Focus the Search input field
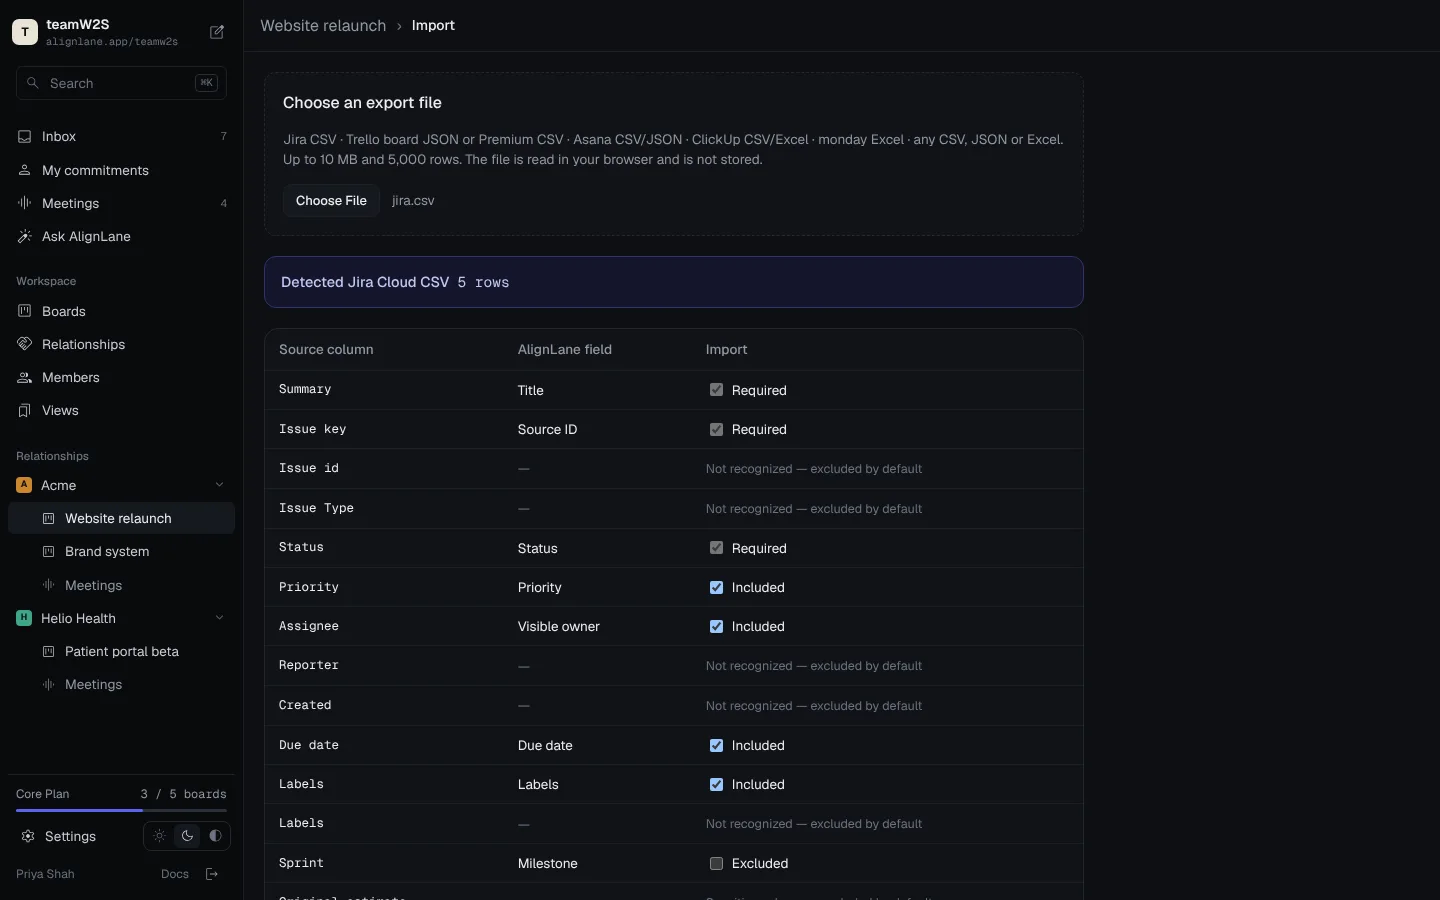The height and width of the screenshot is (900, 1440). [121, 83]
